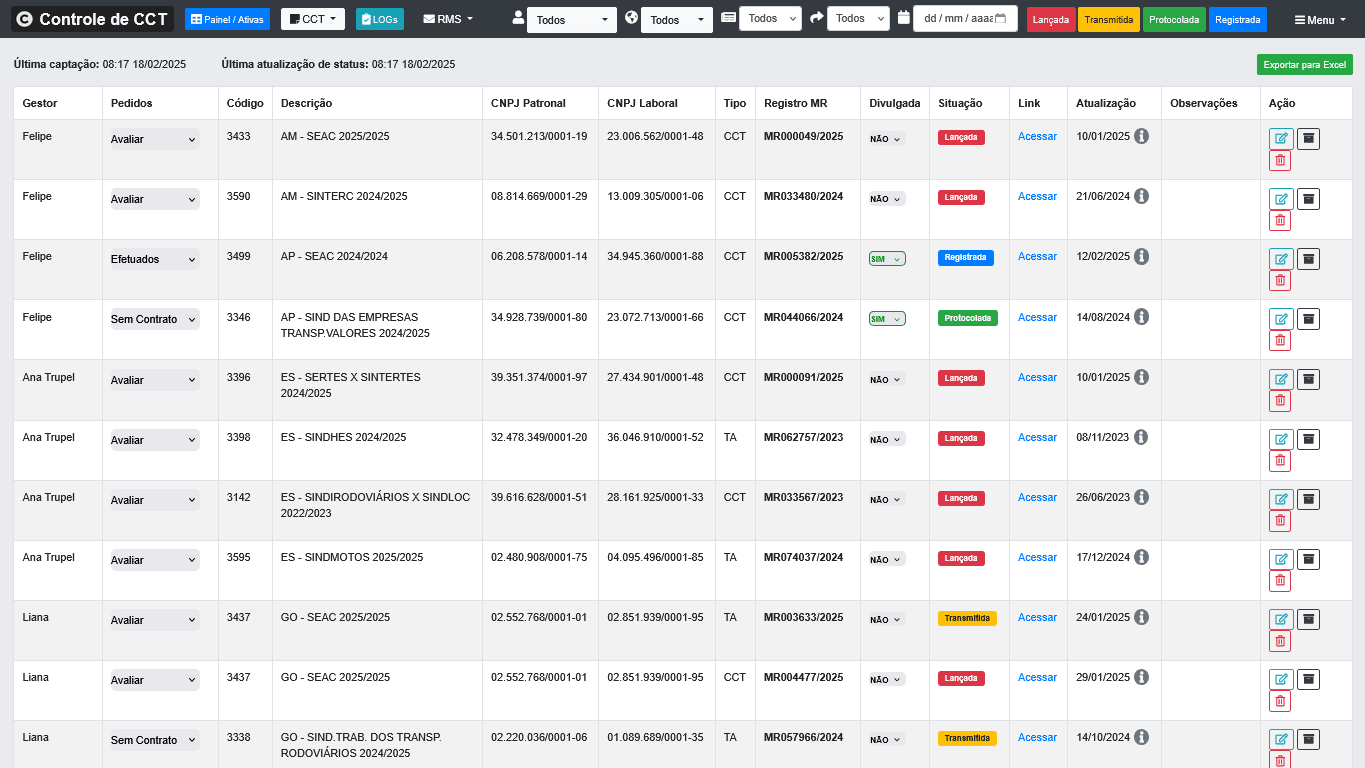Delete the AP - SEAC 2024/2024 row
Screen dimensions: 1365x768
[x=1280, y=280]
